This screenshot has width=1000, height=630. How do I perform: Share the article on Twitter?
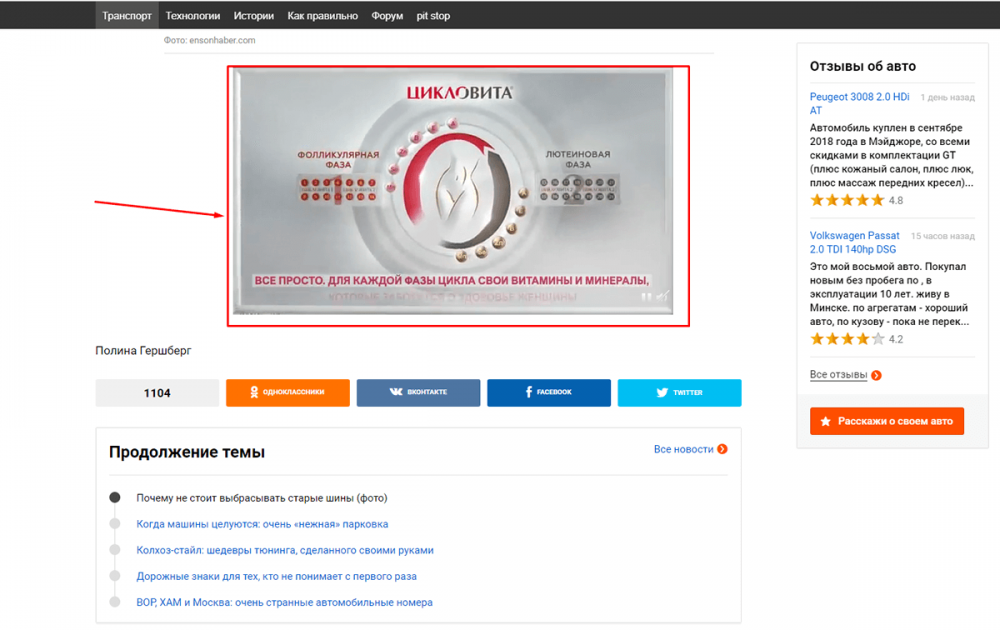coord(679,393)
